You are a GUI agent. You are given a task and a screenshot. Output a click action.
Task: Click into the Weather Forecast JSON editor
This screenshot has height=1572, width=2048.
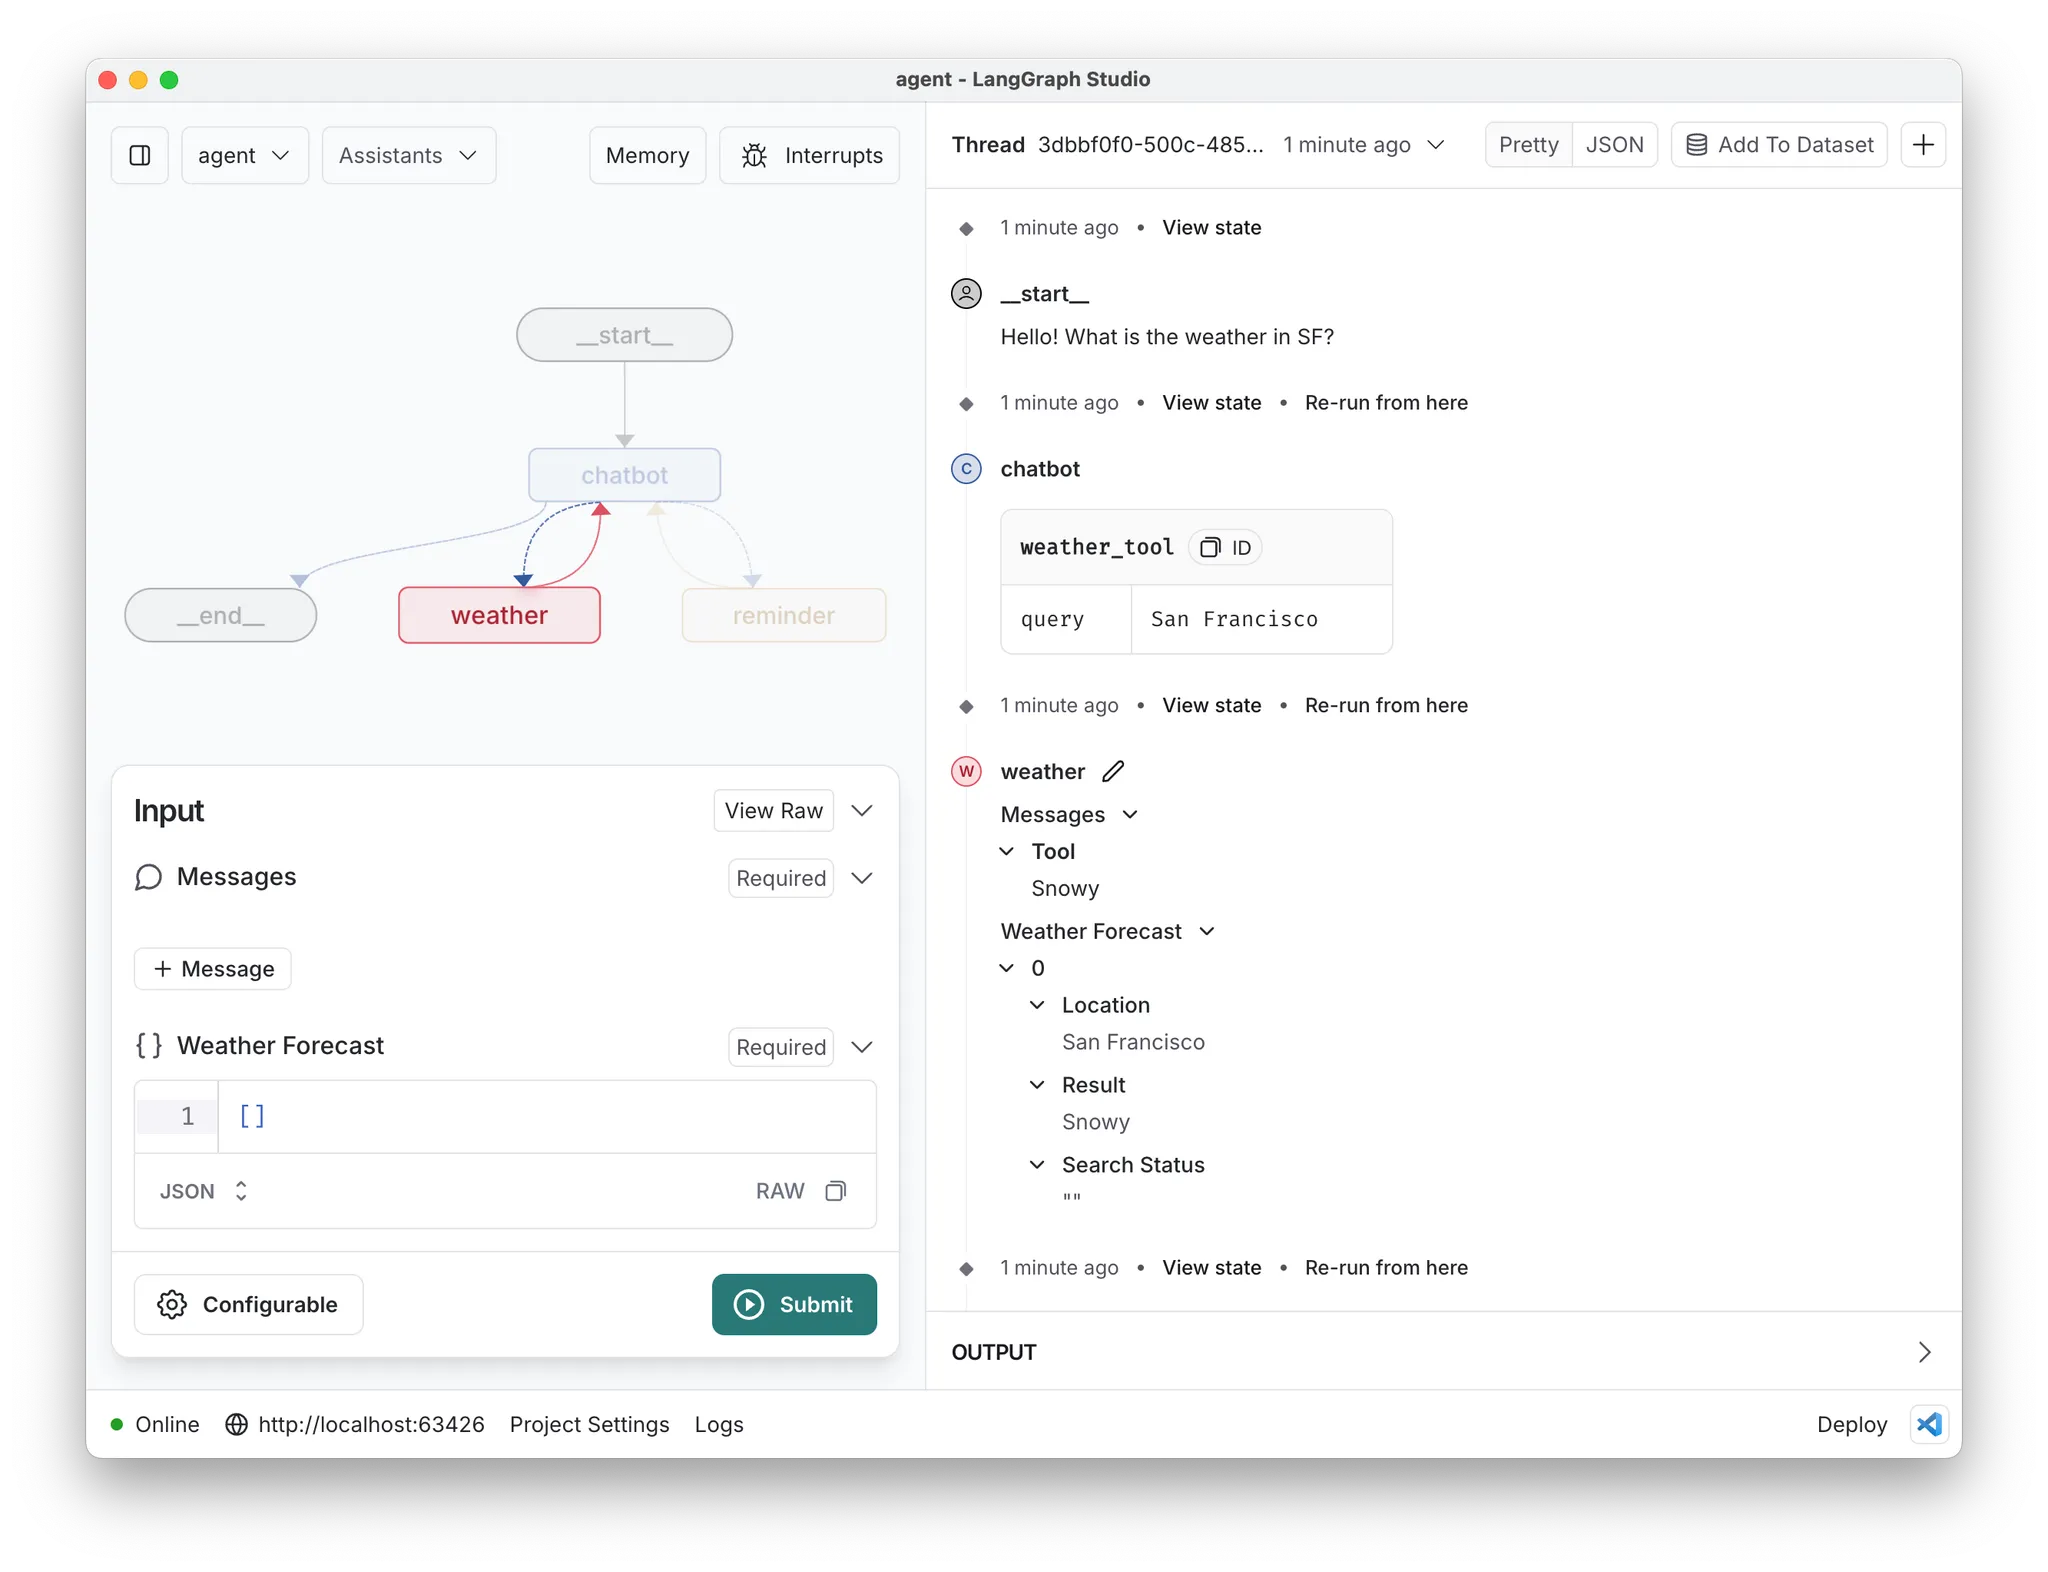point(546,1116)
